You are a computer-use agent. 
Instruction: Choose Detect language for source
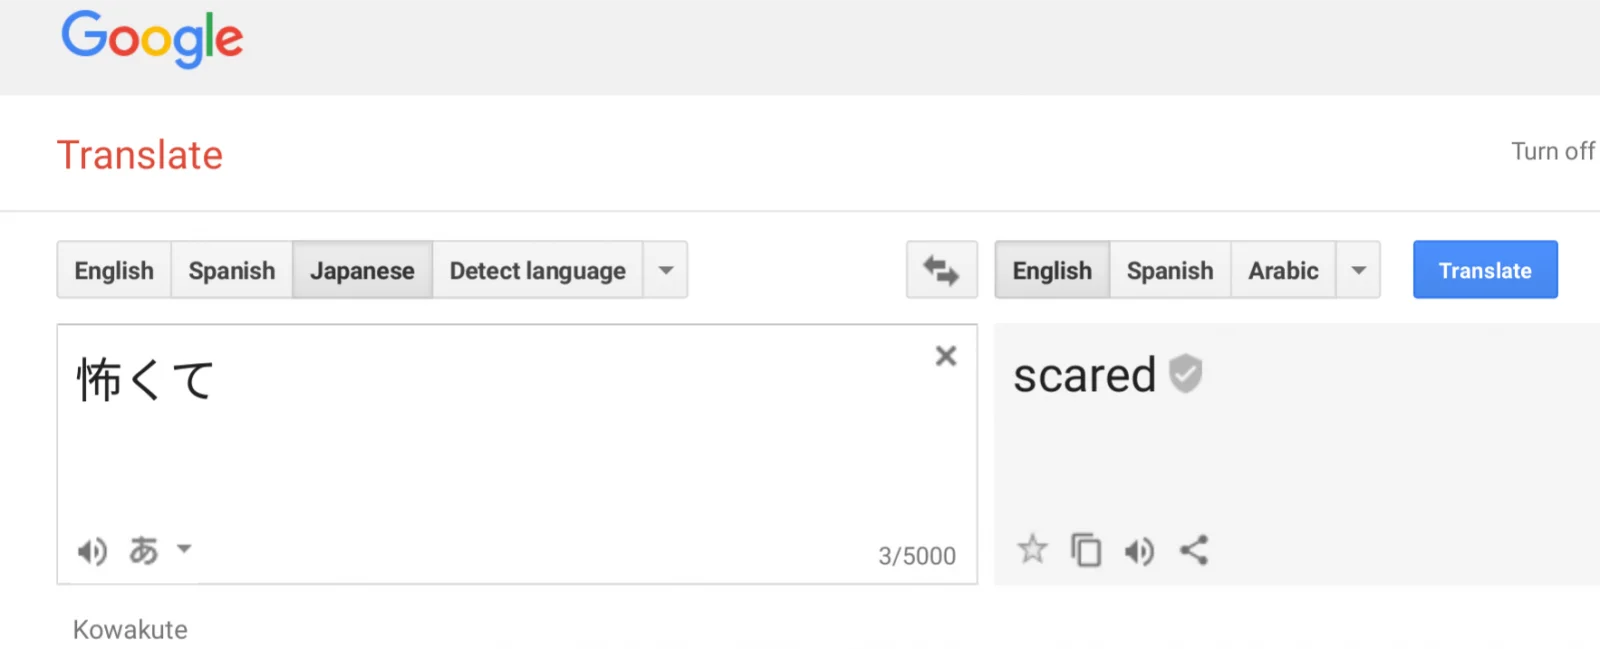(x=538, y=270)
